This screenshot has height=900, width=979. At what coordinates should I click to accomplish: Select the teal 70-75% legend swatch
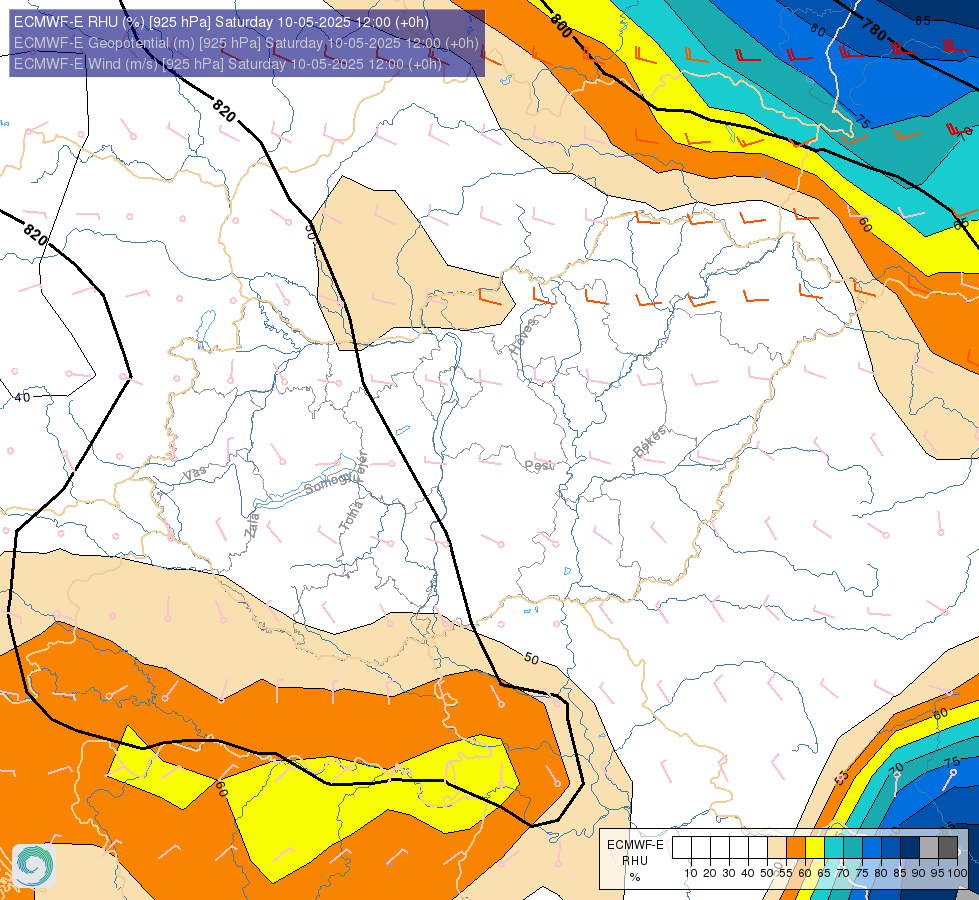(853, 848)
